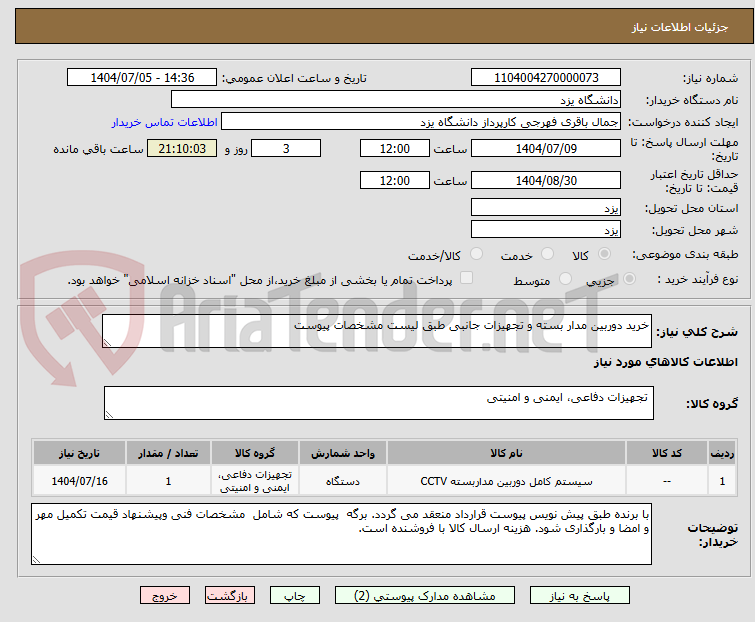Click the requester field جمال باقری فهرجی
The image size is (755, 622).
[x=421, y=122]
